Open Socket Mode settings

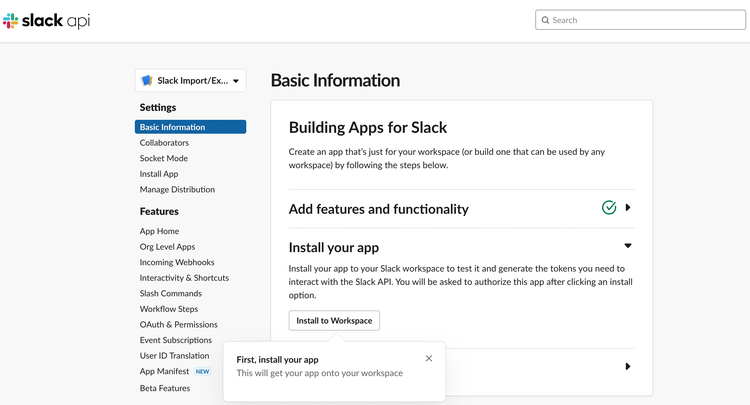(164, 158)
